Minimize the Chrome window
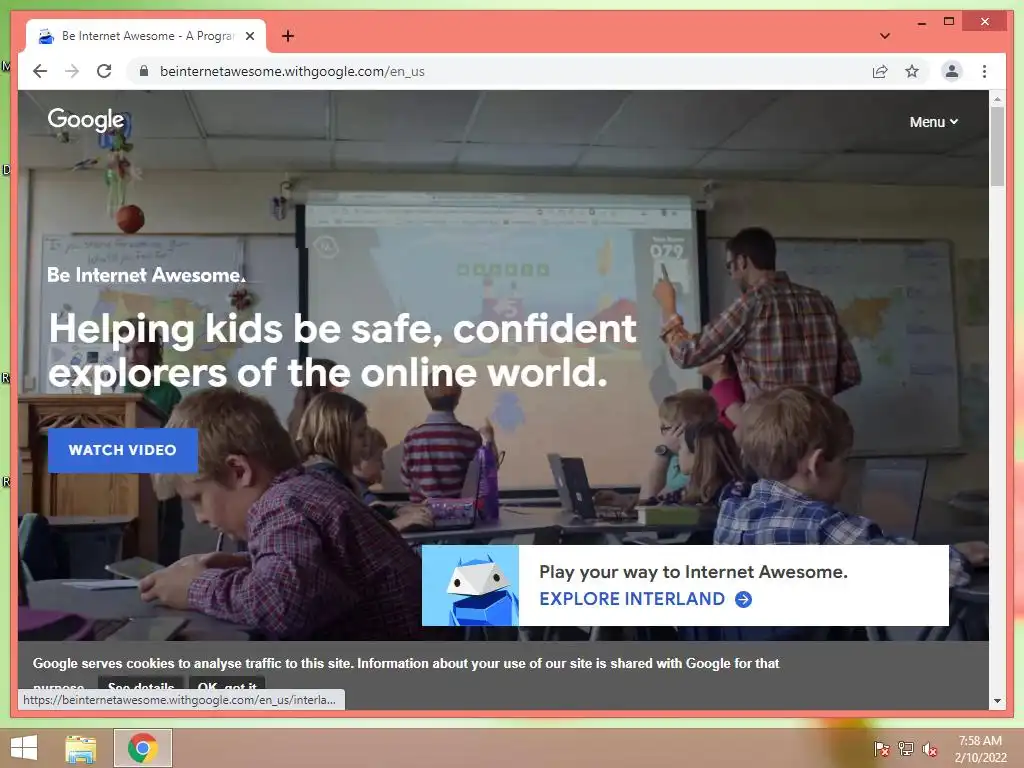 (921, 22)
